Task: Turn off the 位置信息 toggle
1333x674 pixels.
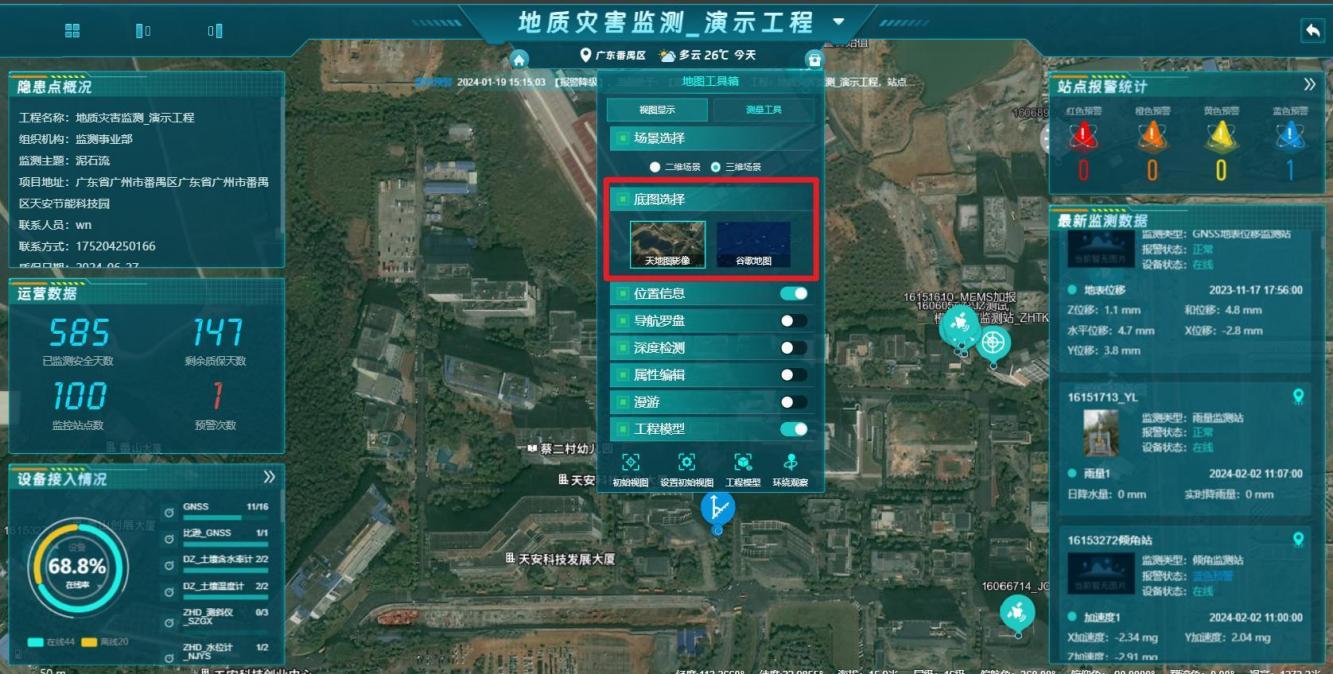Action: point(793,294)
